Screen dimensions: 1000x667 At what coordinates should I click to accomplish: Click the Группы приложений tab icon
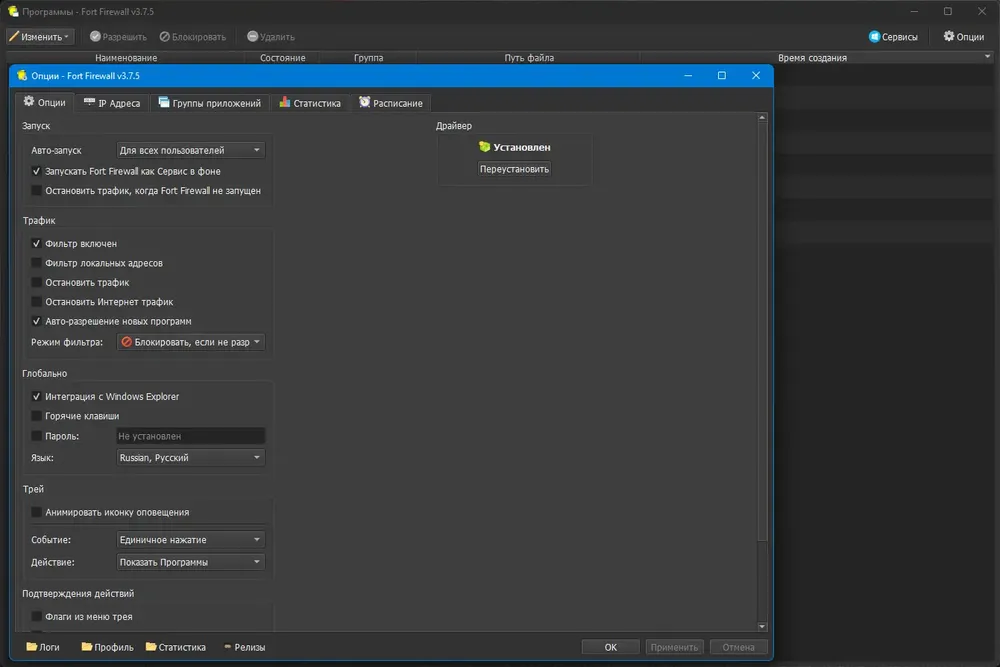[164, 102]
